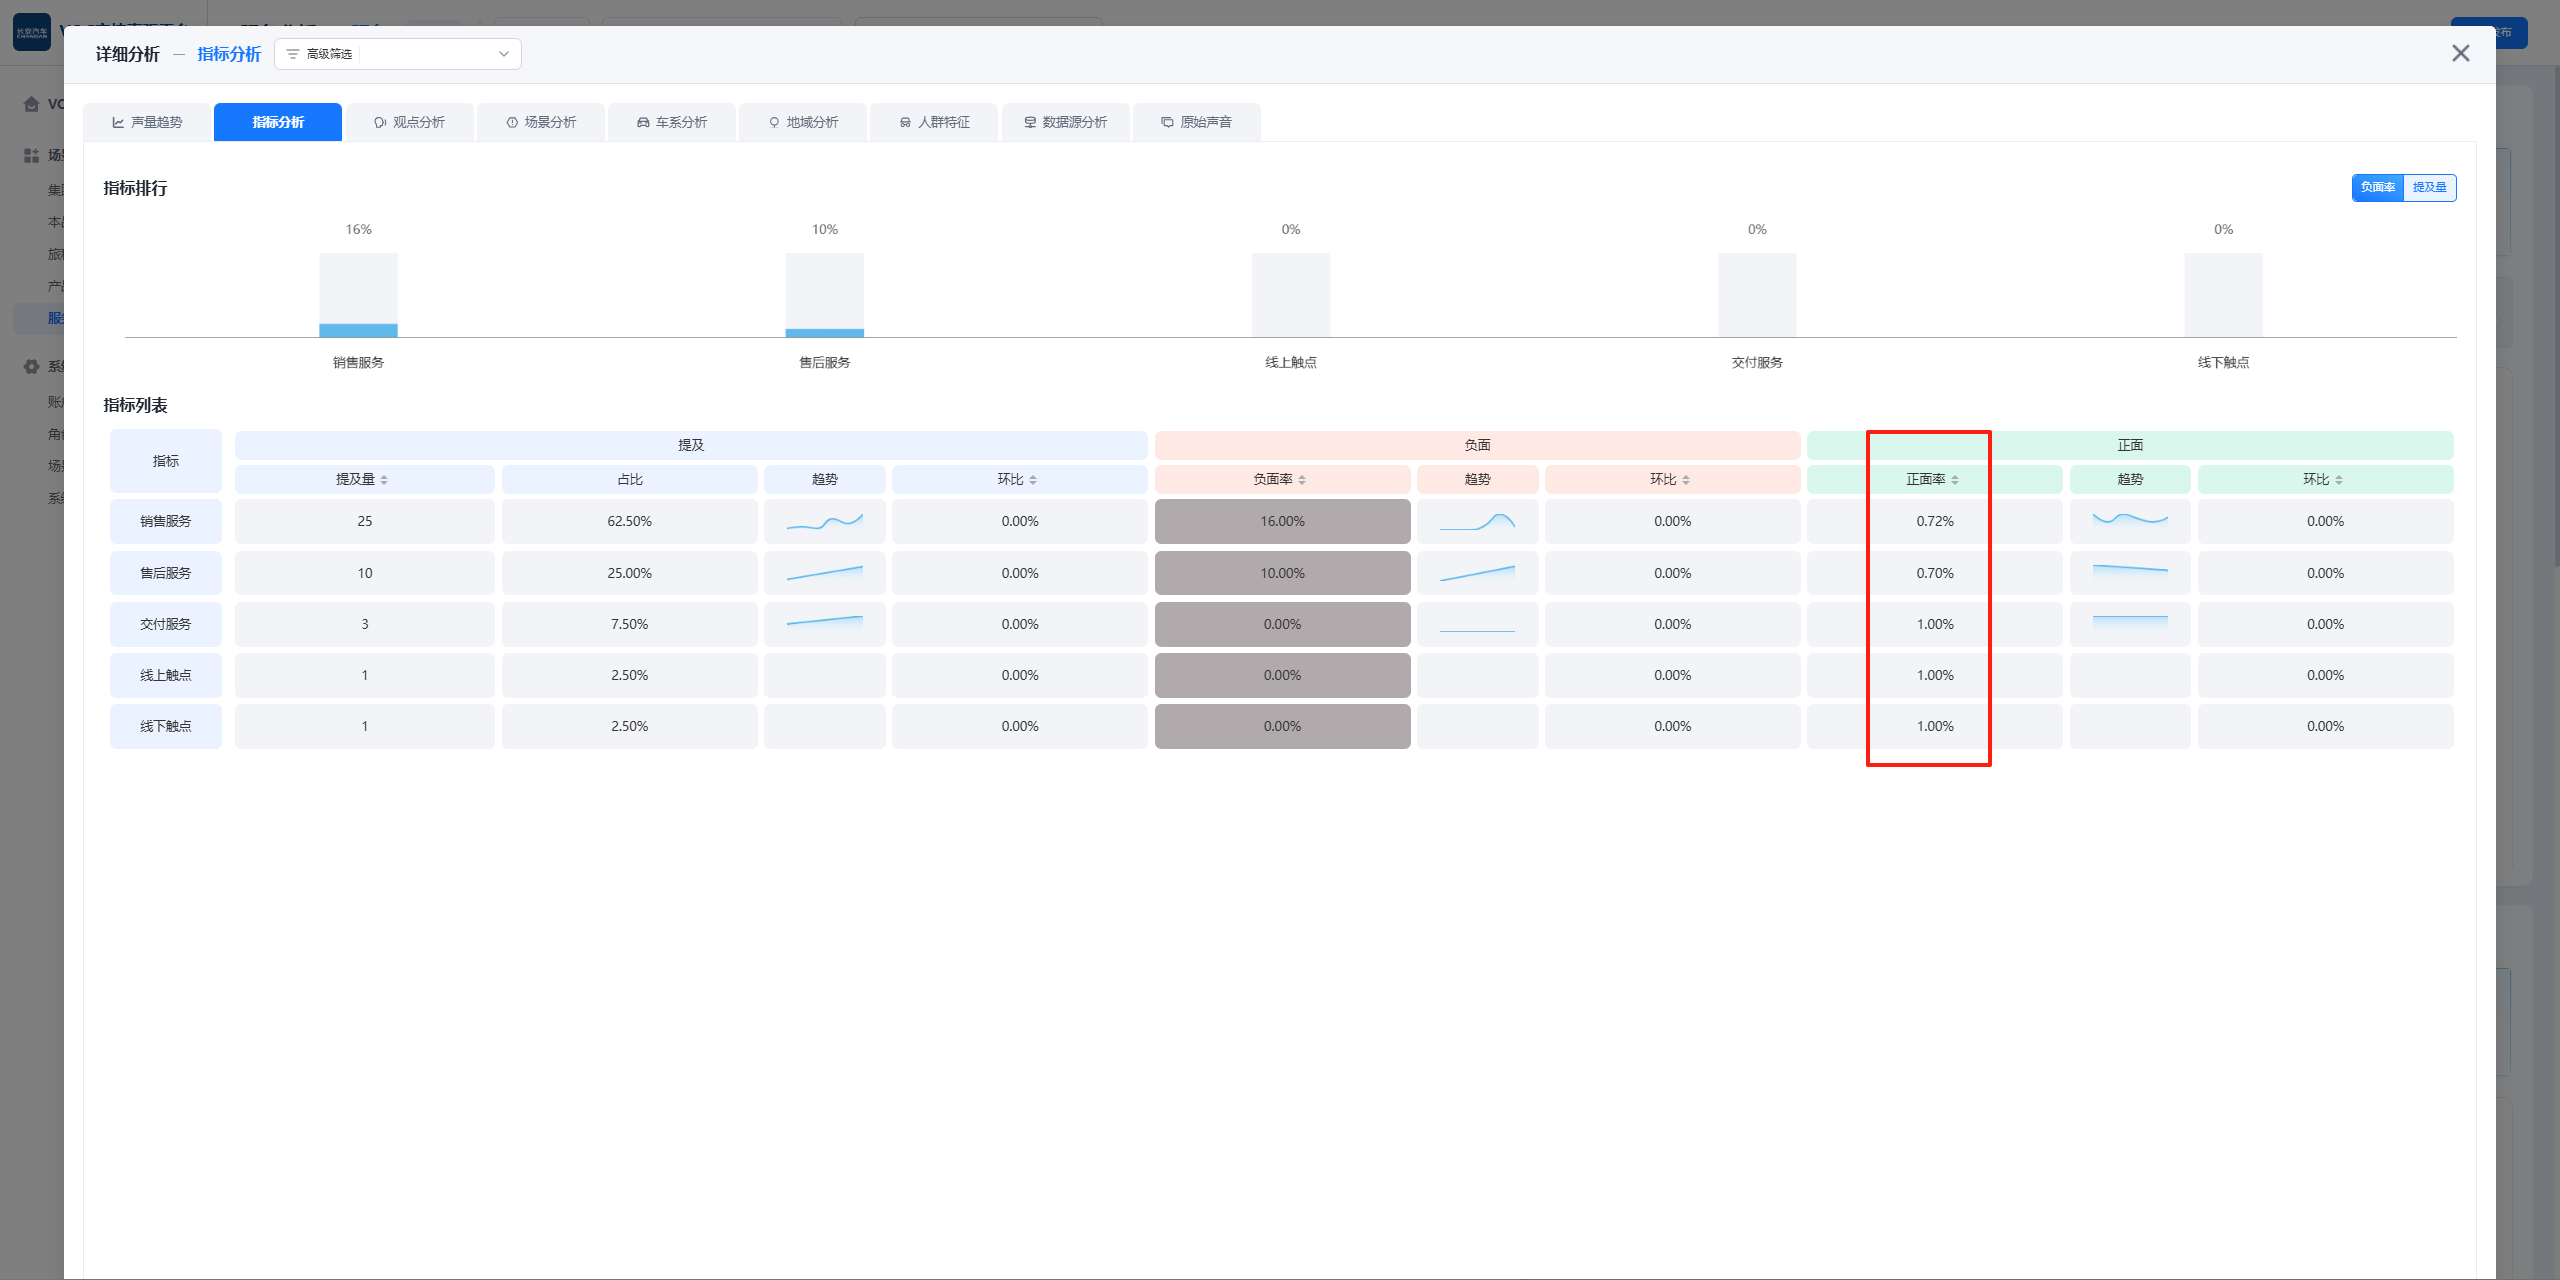The width and height of the screenshot is (2560, 1280).
Task: Close the 详细分析 dialog with the X
Action: point(2460,53)
